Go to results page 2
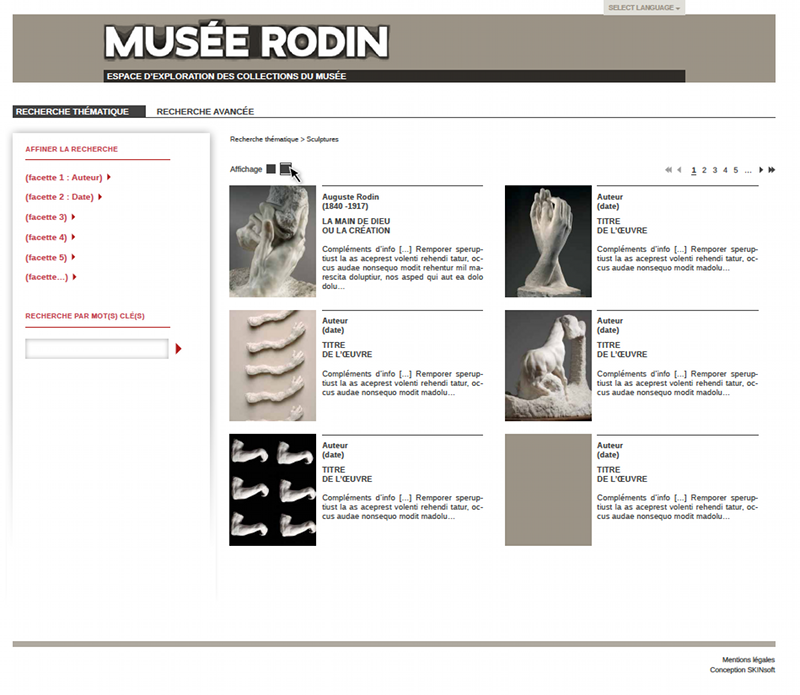This screenshot has height=695, width=800. coord(704,170)
